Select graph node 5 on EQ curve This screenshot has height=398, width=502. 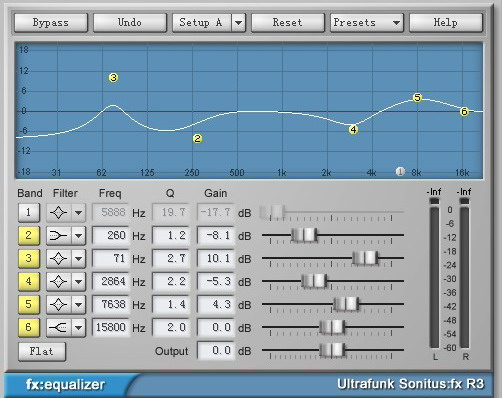pos(417,98)
